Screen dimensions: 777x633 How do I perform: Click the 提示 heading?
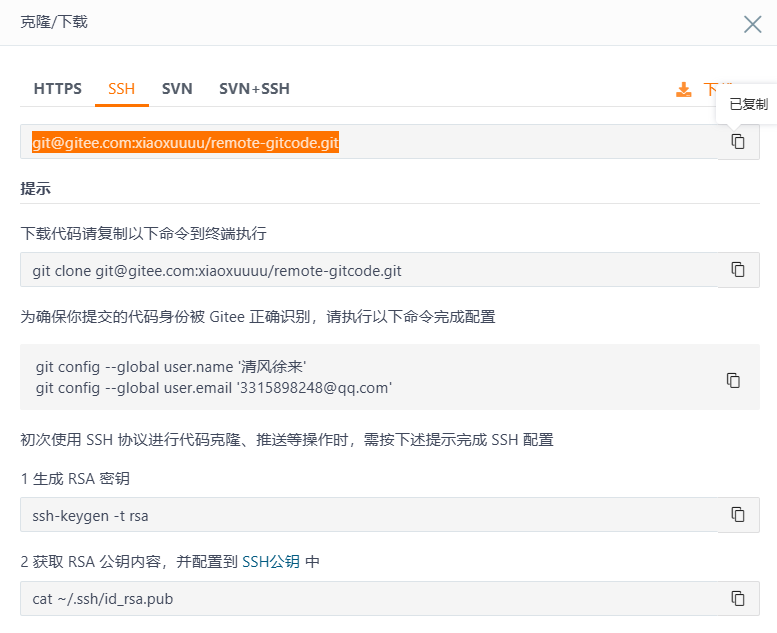click(35, 188)
